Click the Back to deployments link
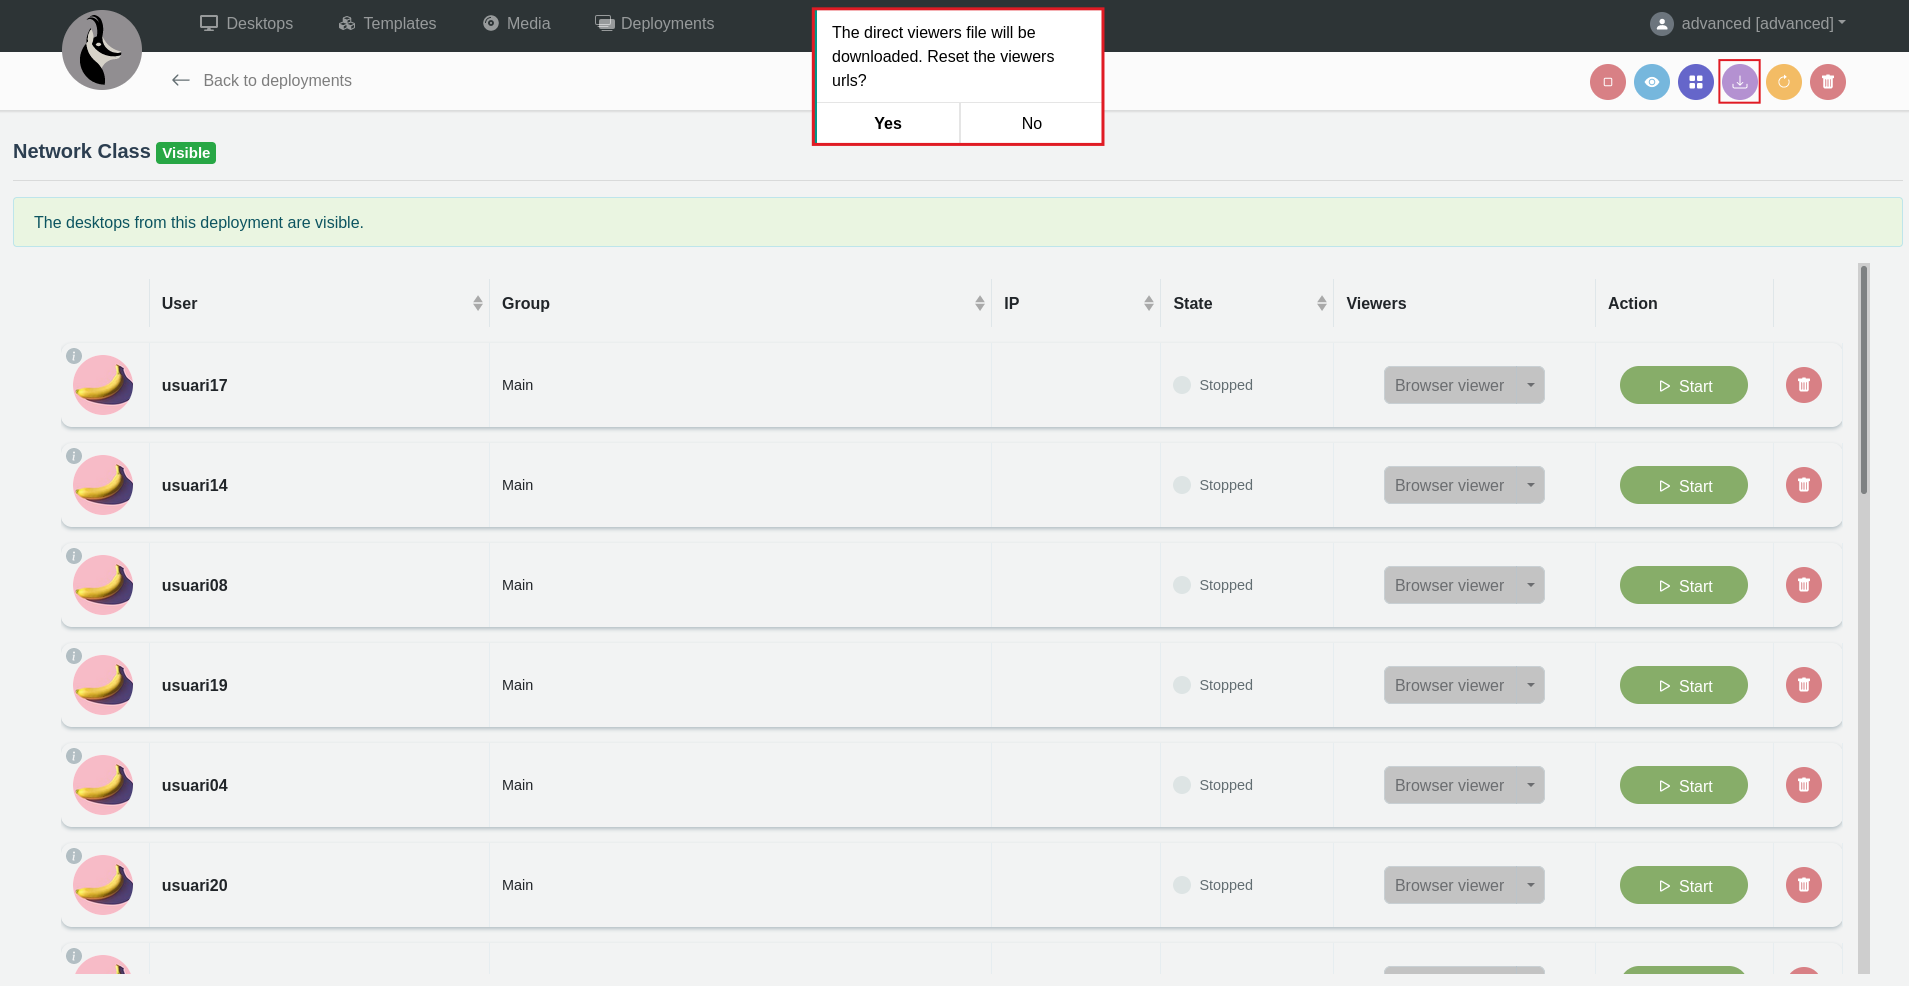1909x986 pixels. click(262, 81)
